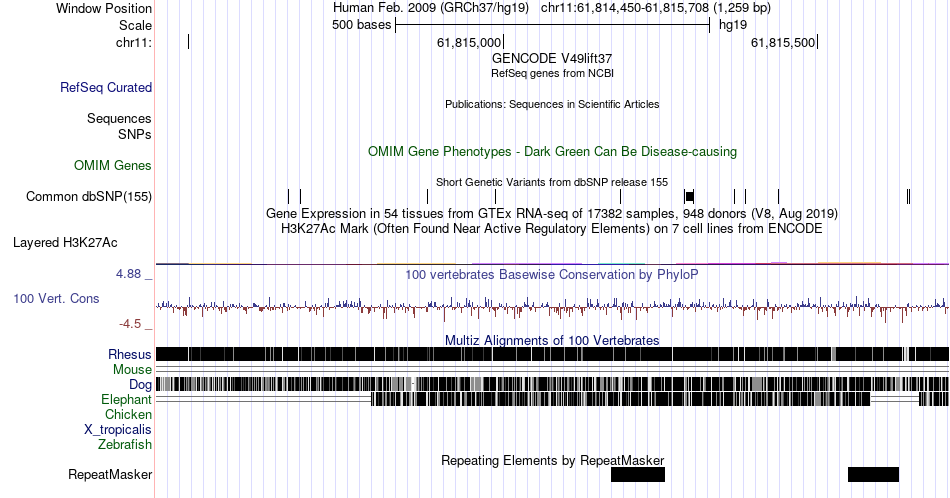Click the RepeatMasker track label
This screenshot has height=498, width=950.
click(x=110, y=474)
